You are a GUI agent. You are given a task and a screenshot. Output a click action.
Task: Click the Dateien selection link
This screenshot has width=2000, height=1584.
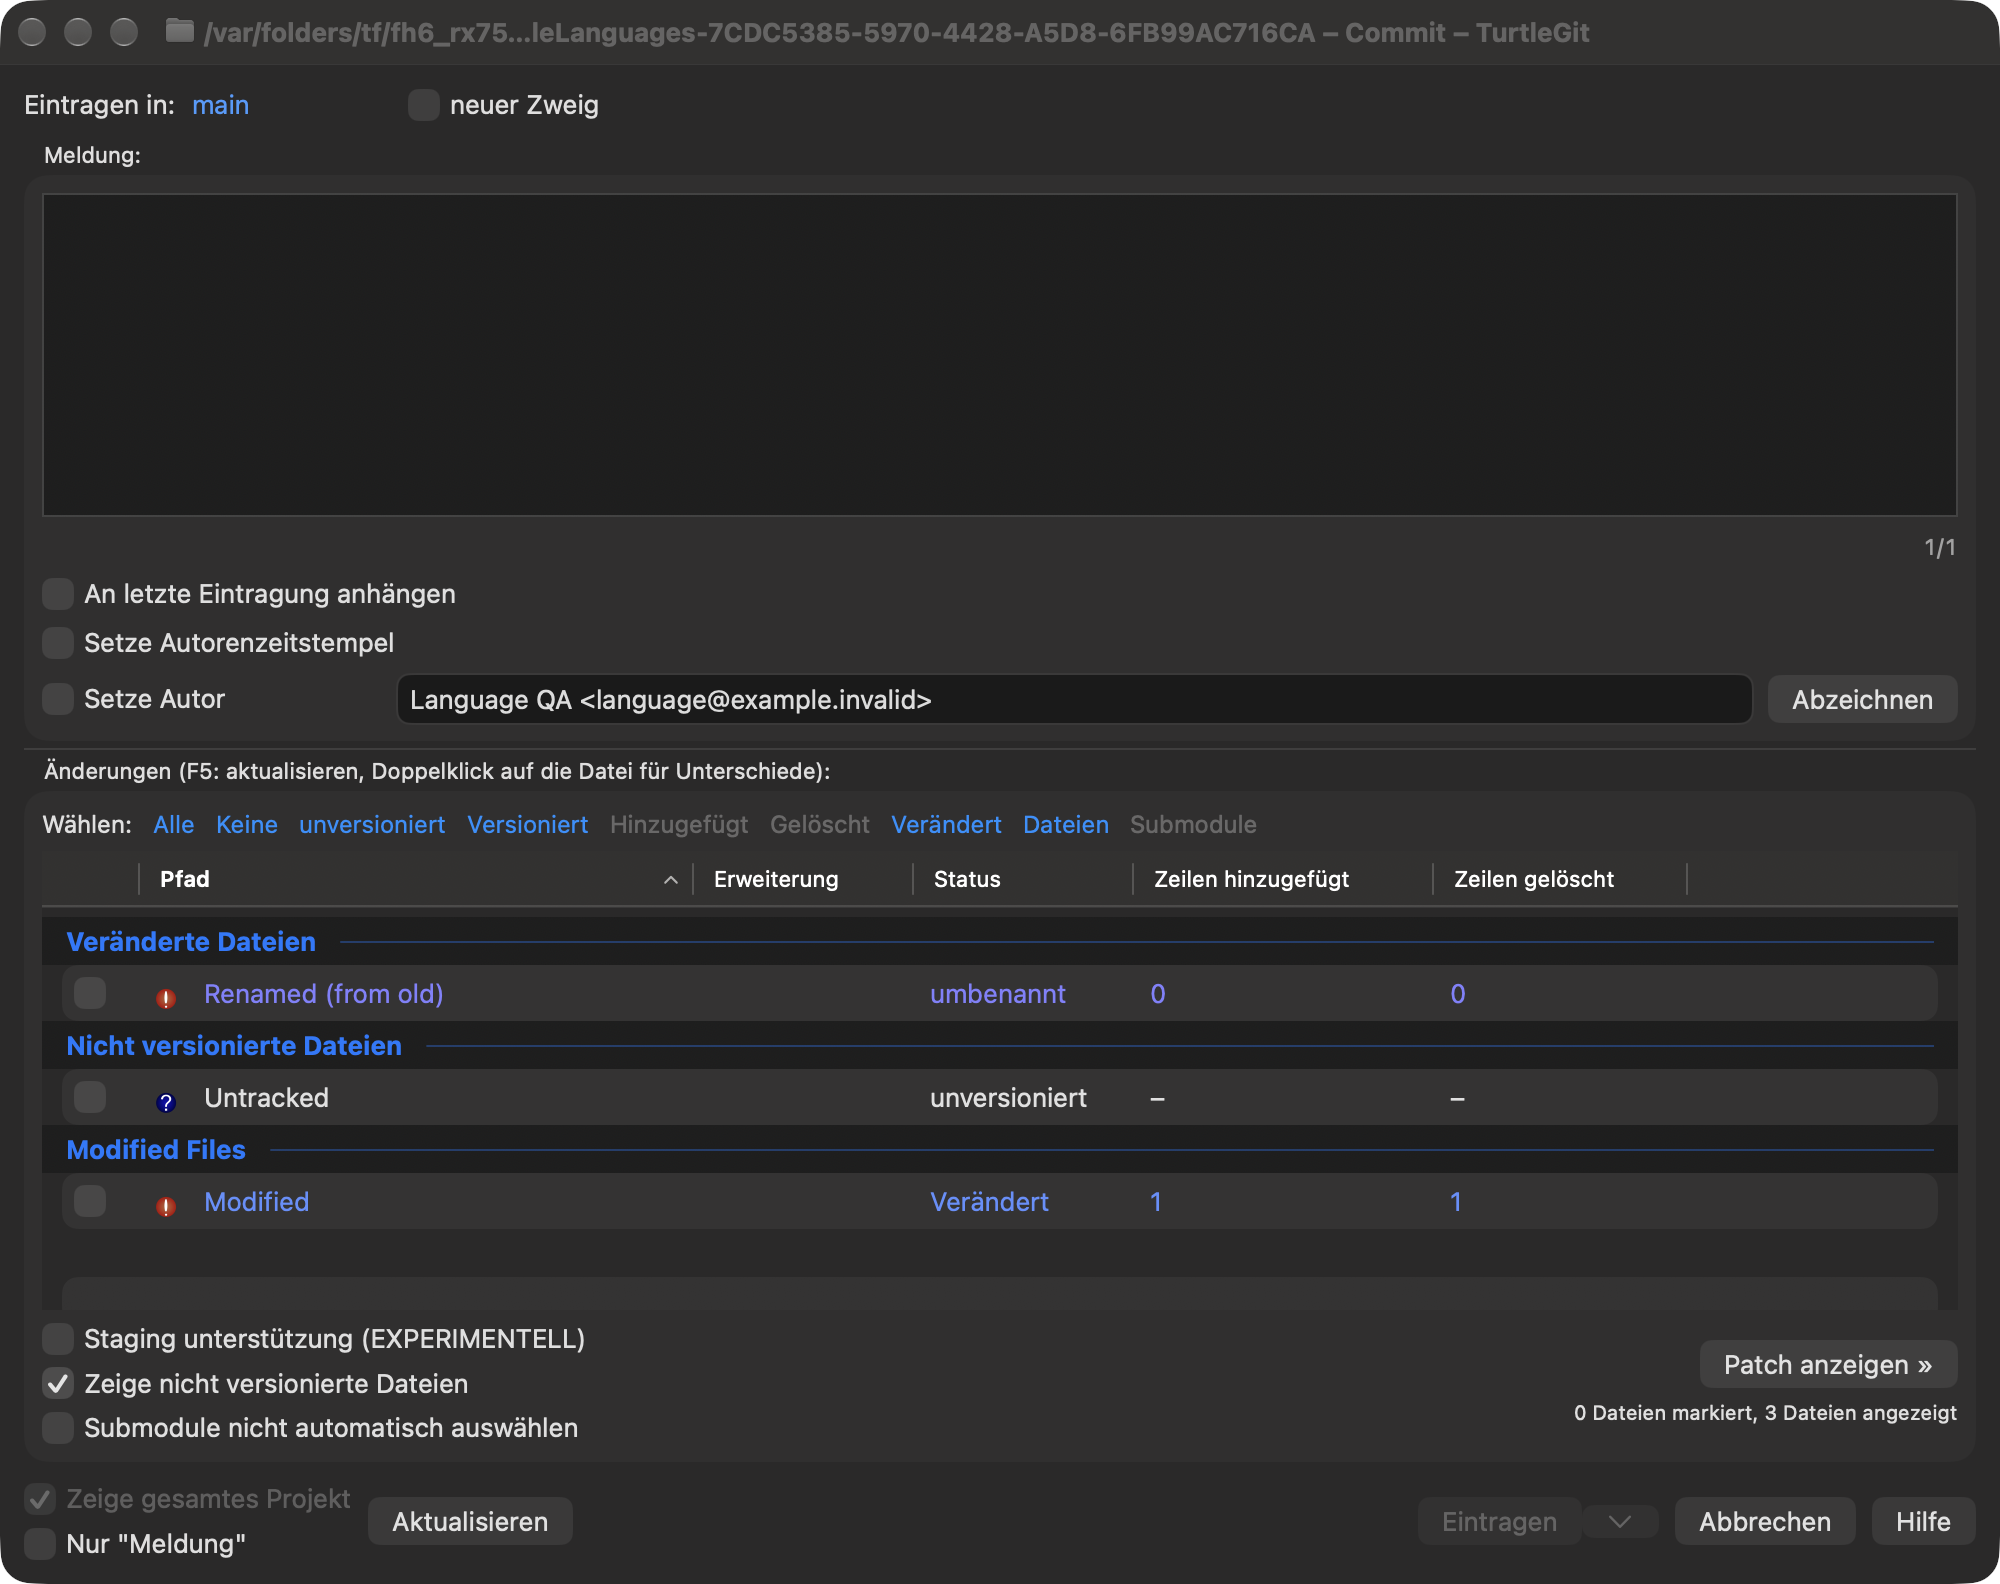1066,824
